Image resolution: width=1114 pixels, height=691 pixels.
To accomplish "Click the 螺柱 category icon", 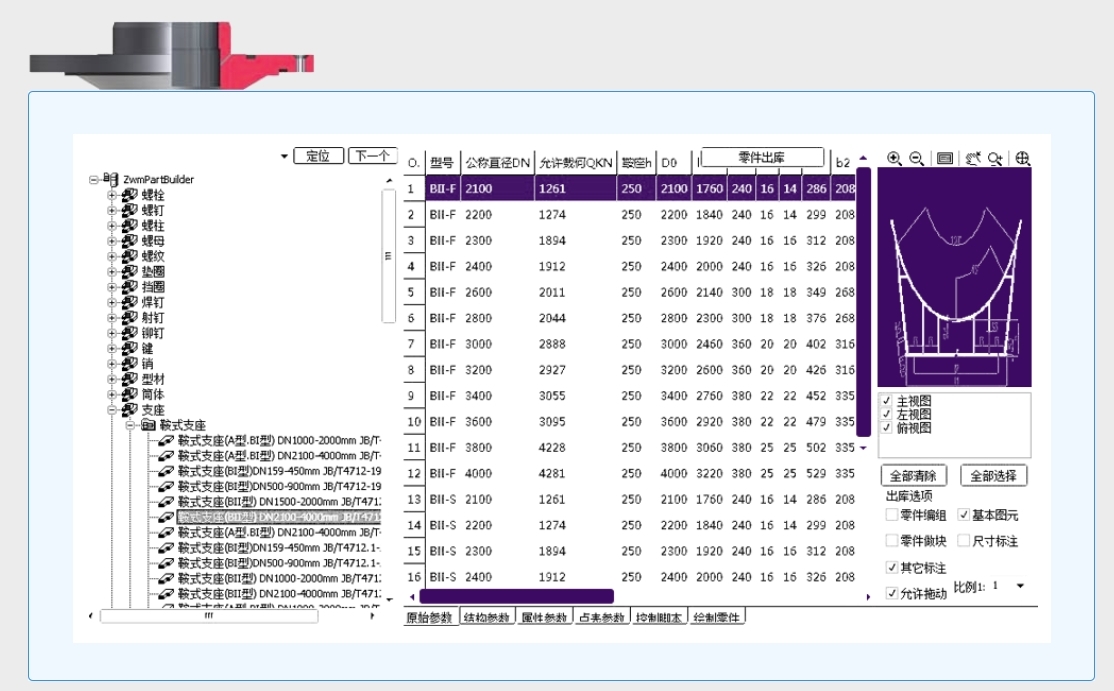I will click(x=129, y=225).
